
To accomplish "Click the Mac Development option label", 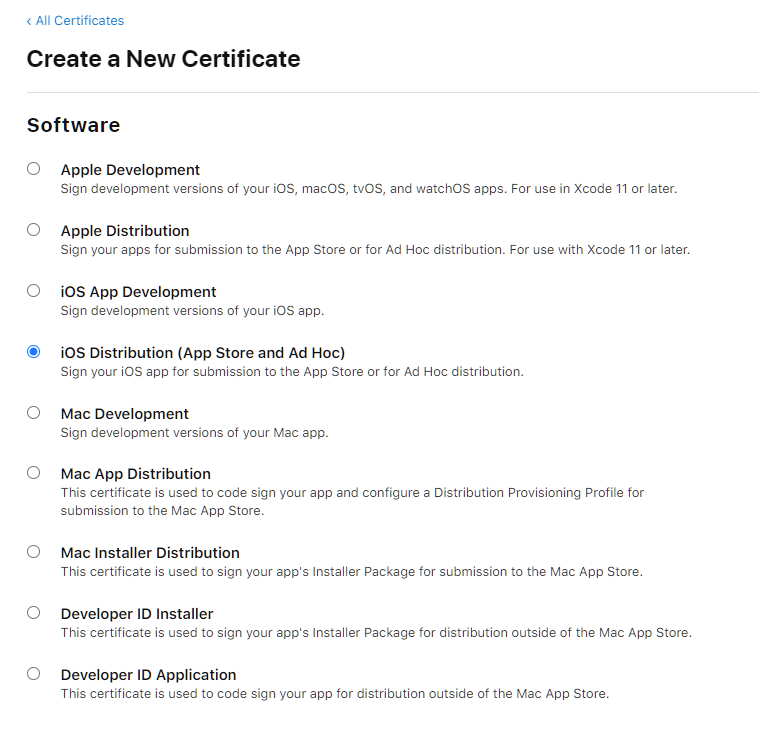I will point(124,414).
